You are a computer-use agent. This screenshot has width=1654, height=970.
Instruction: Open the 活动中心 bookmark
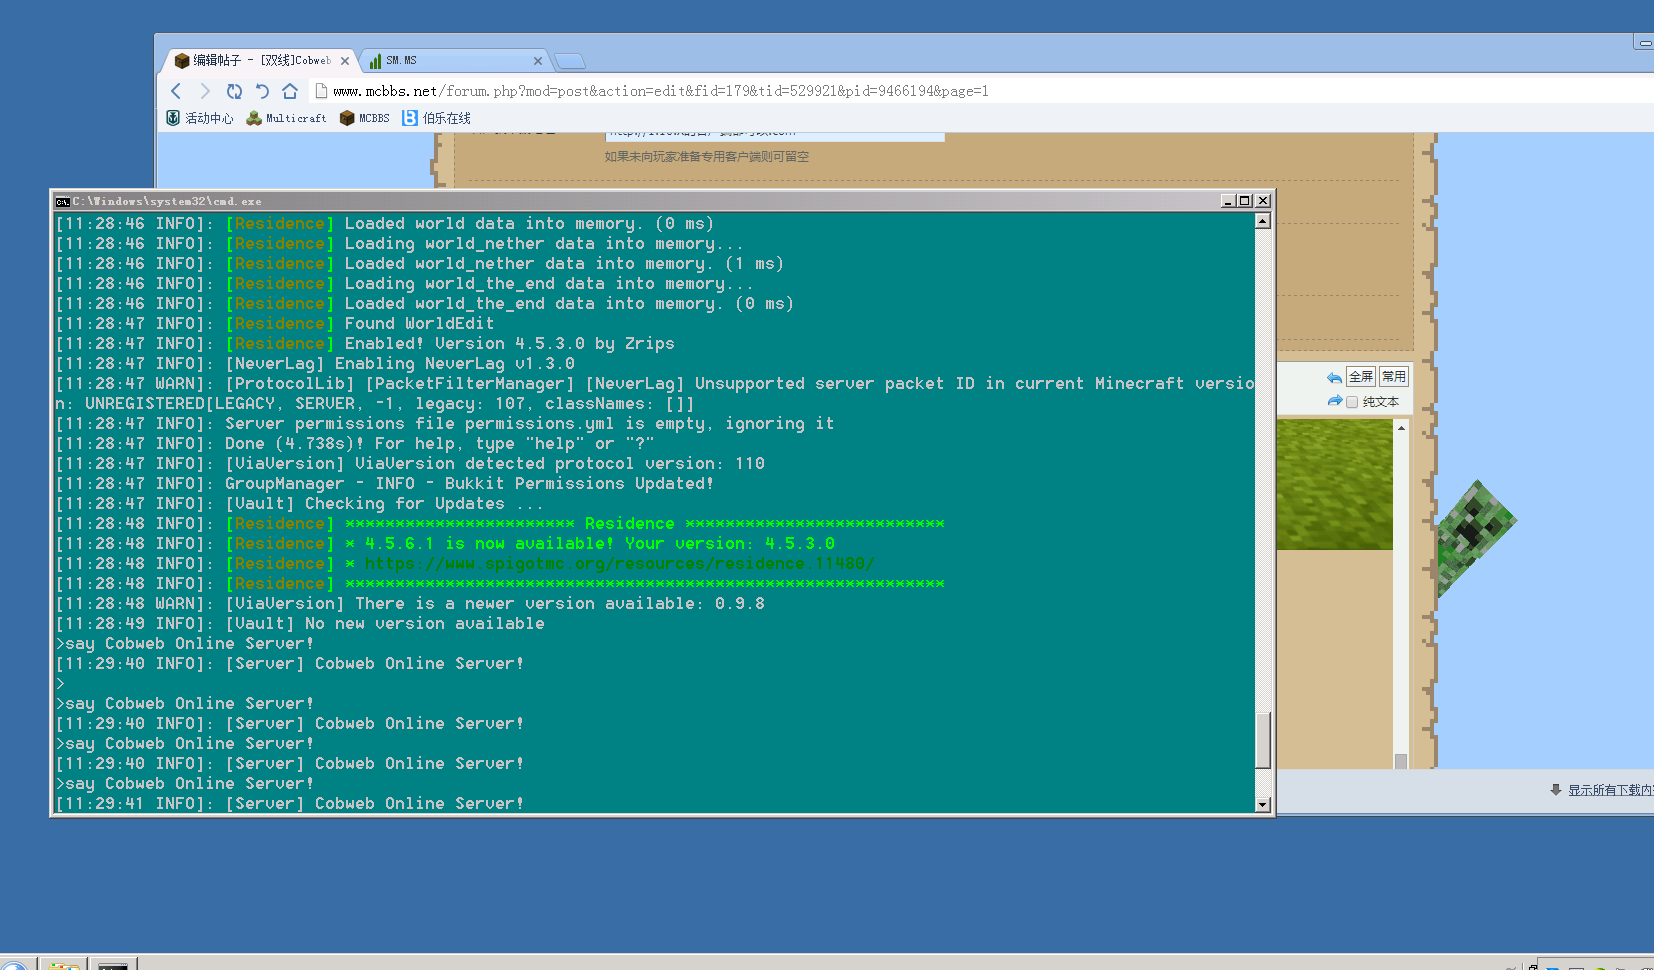click(x=200, y=118)
